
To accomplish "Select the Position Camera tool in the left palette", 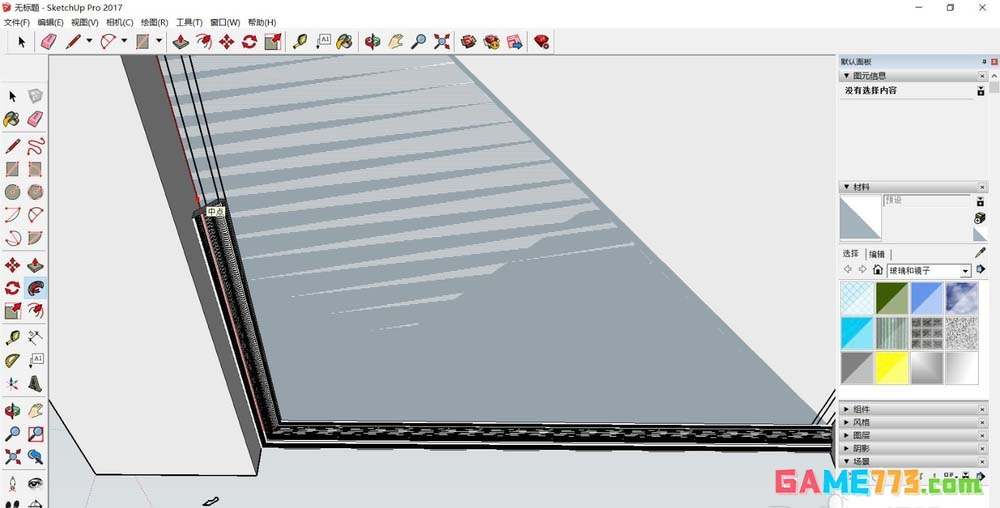I will point(12,484).
